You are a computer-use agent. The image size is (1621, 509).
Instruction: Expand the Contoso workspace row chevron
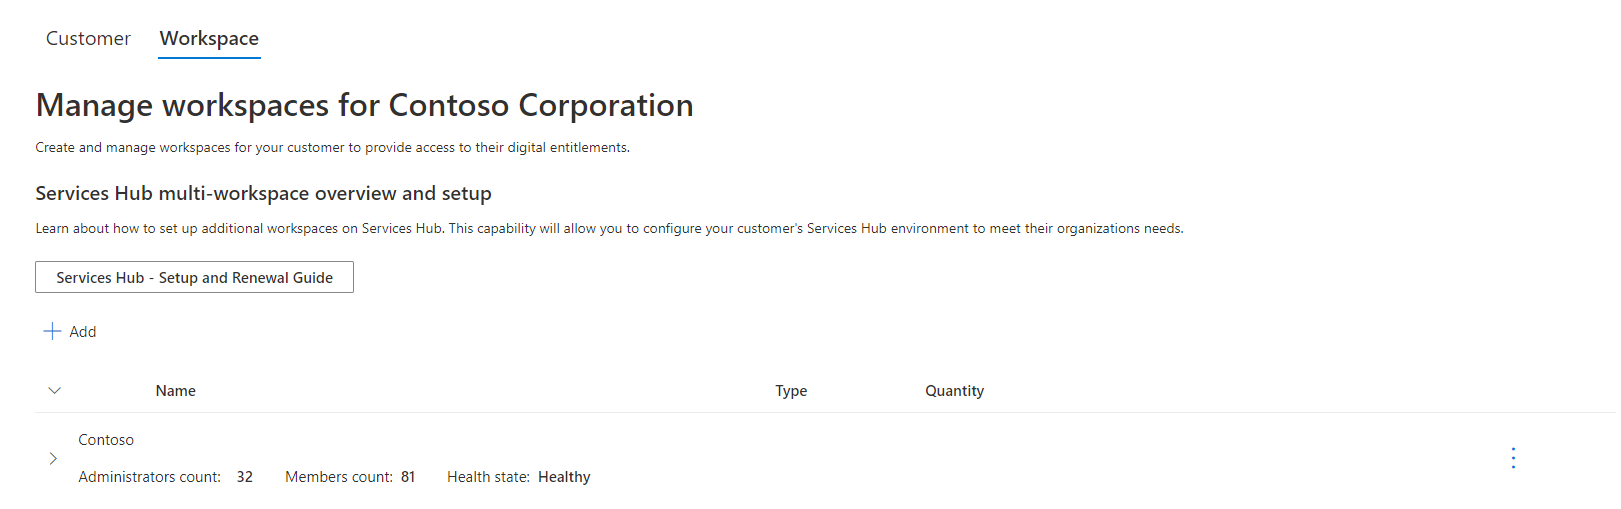click(53, 458)
